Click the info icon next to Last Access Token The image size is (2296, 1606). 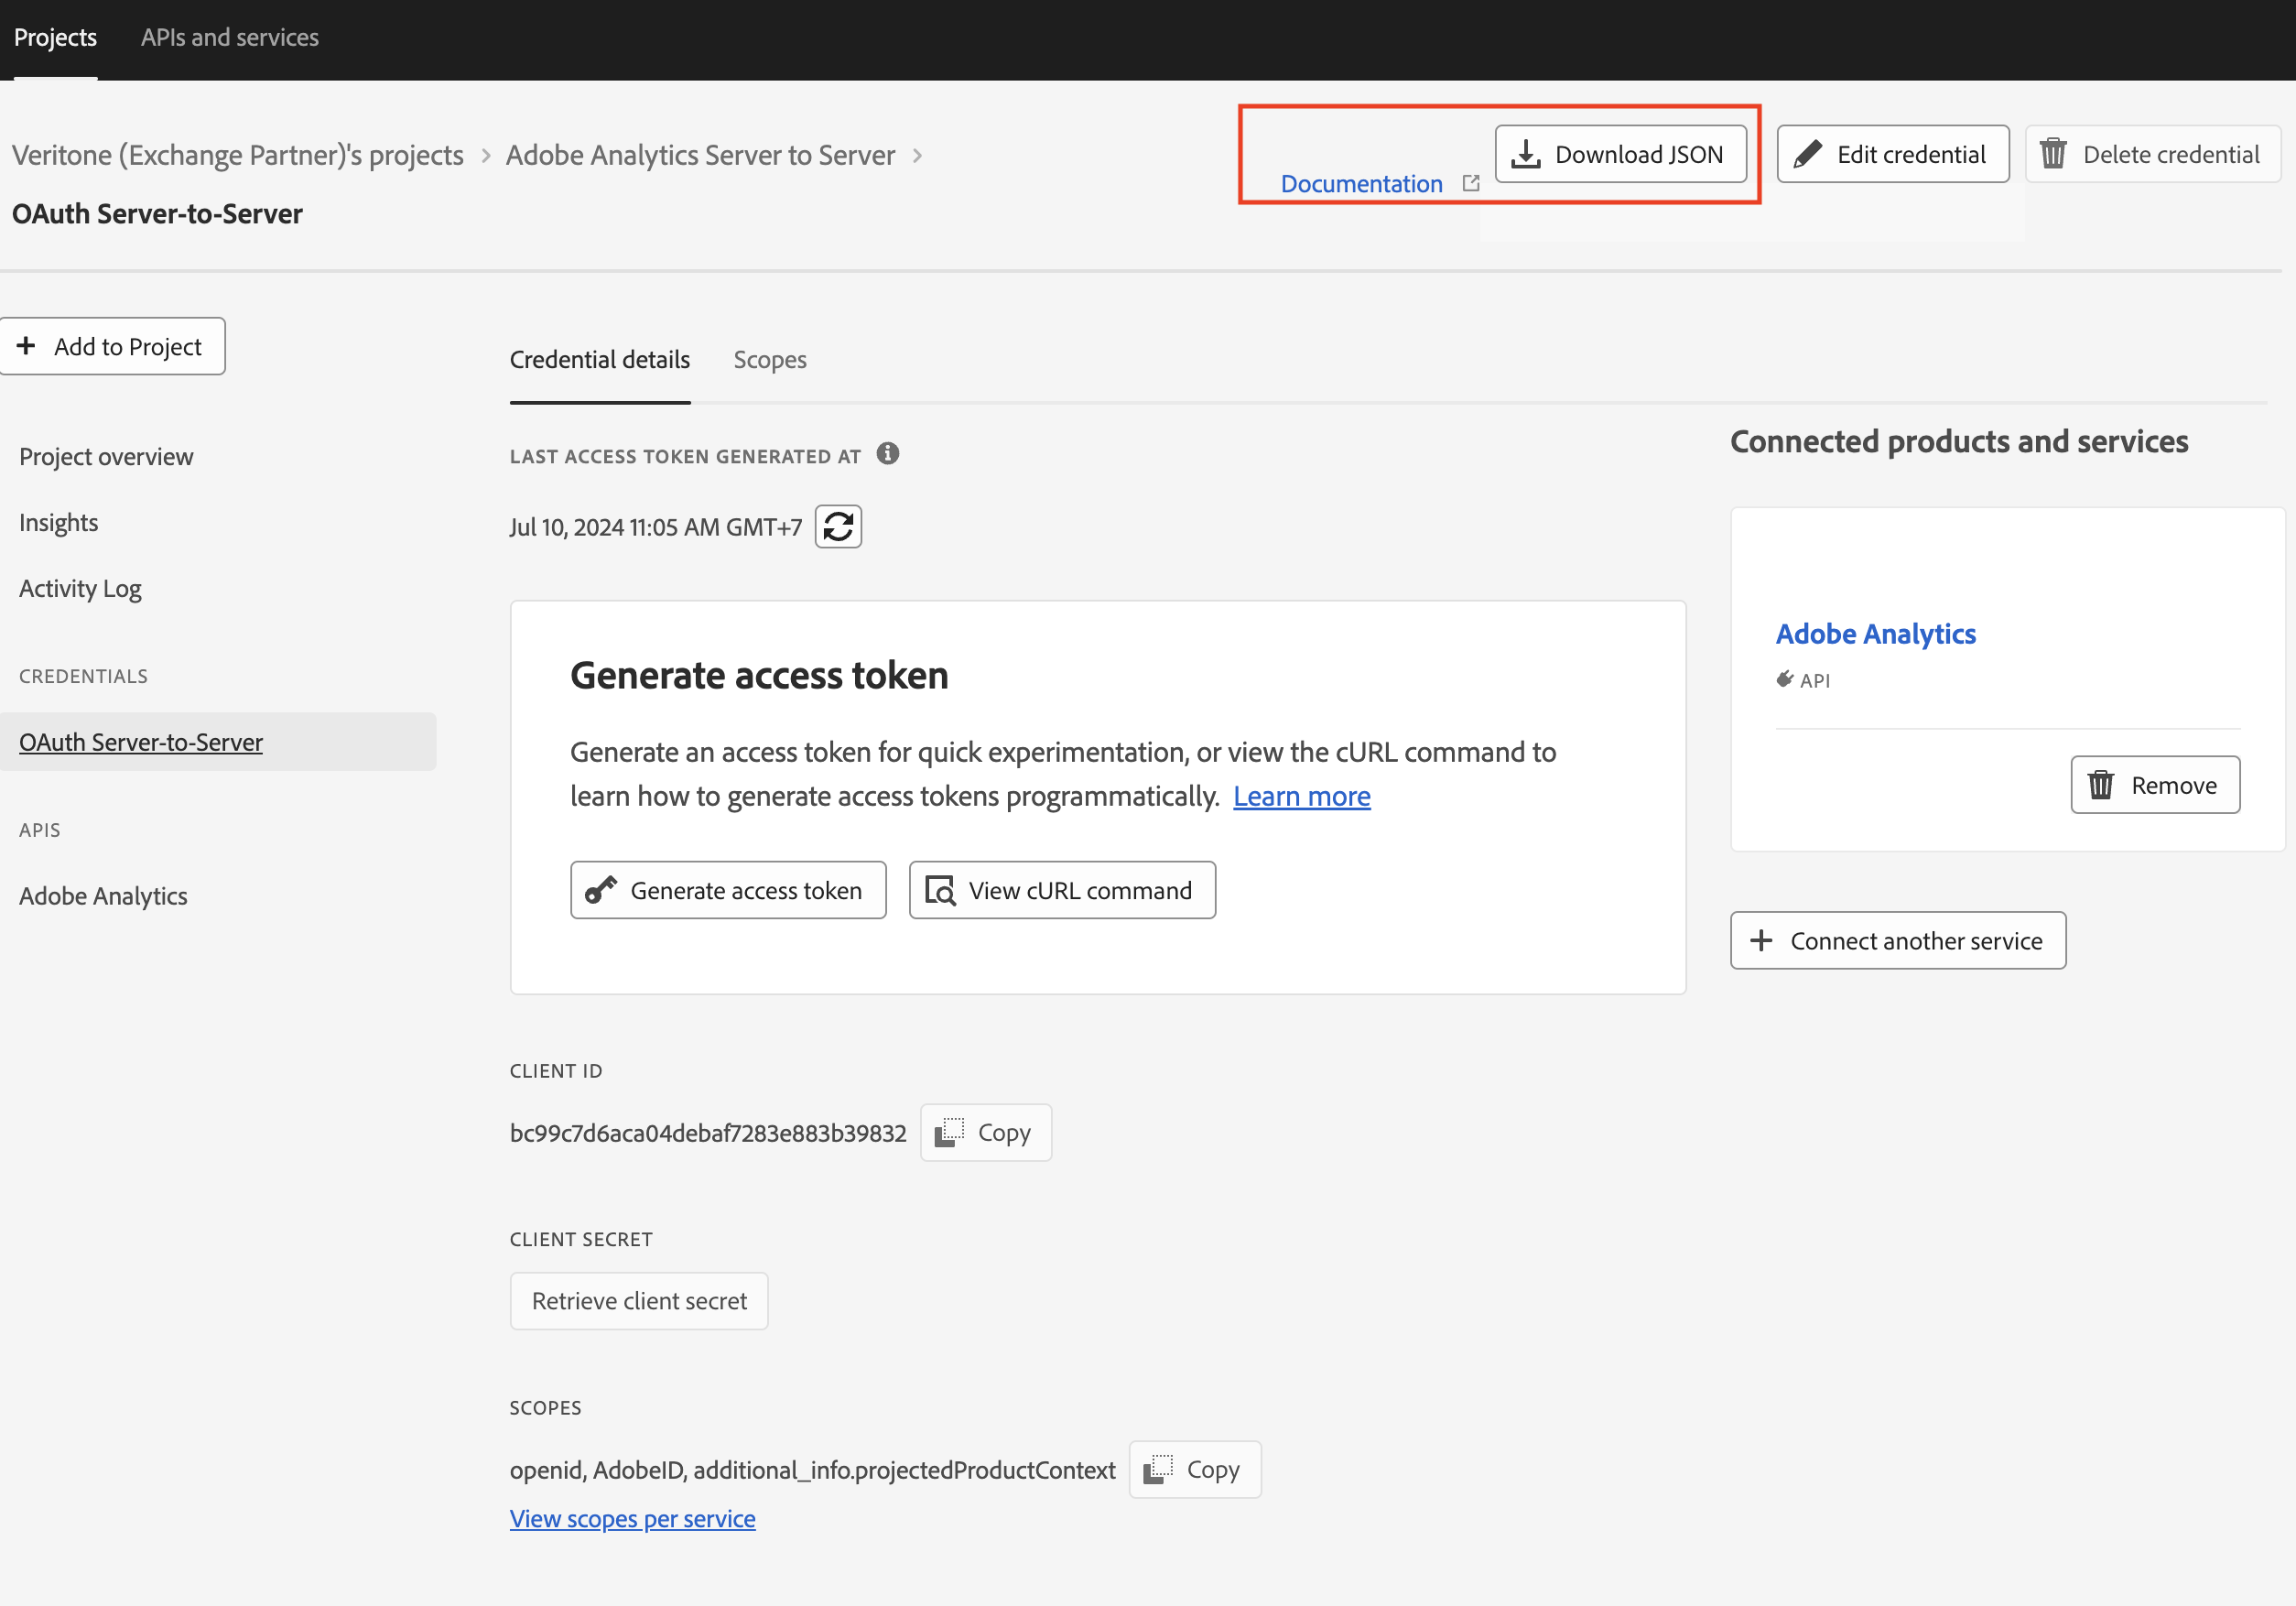pyautogui.click(x=887, y=454)
